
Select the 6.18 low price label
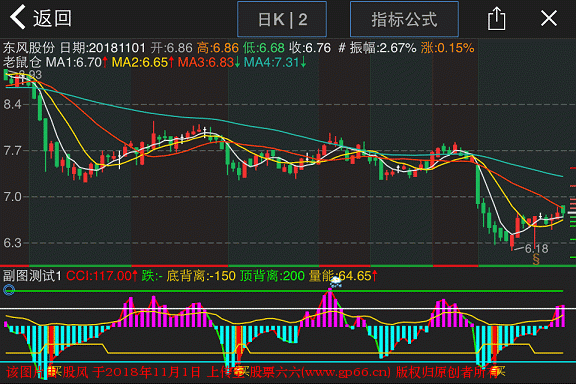click(x=536, y=249)
